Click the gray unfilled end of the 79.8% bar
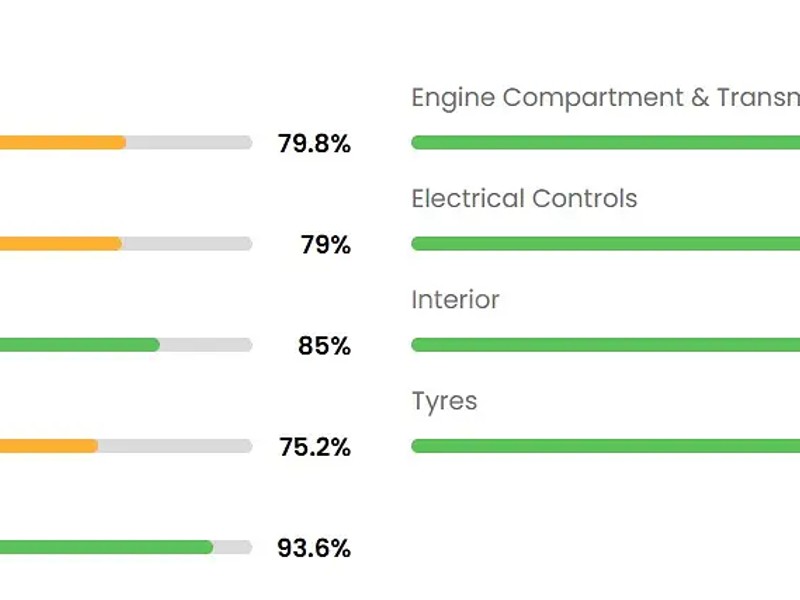The width and height of the screenshot is (800, 600). (189, 143)
